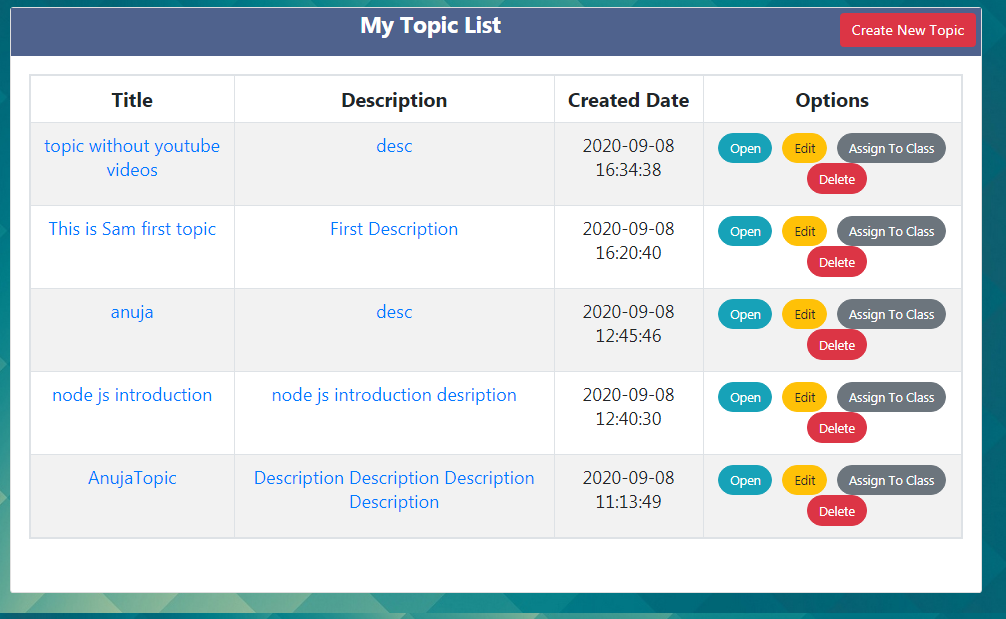This screenshot has height=619, width=1006.
Task: Click the 'First Description' link
Action: coord(394,229)
